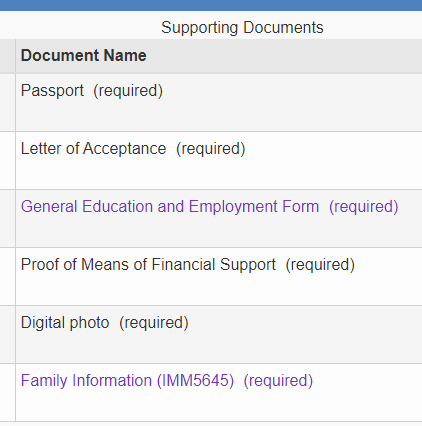Click the (required) label beside Digital photo
Screen dimensions: 422x426
click(154, 323)
